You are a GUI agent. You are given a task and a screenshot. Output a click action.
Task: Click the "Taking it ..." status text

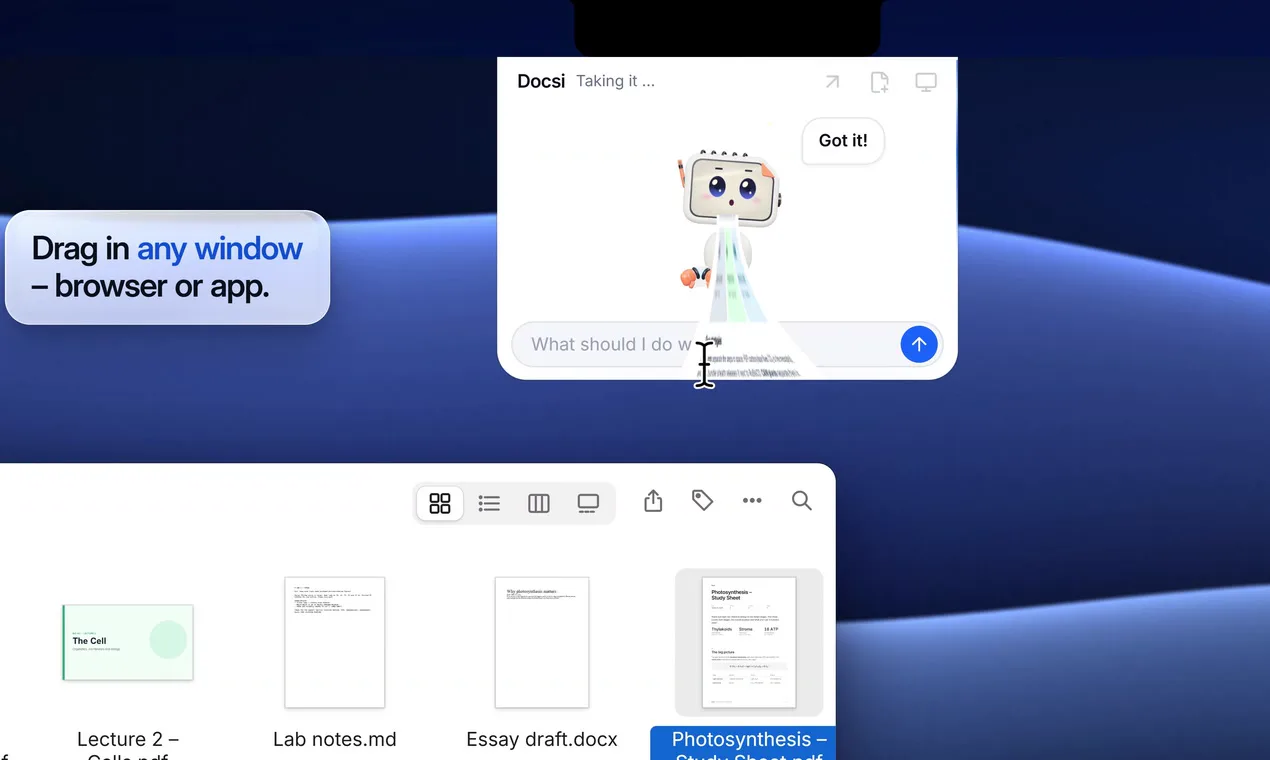pyautogui.click(x=615, y=82)
